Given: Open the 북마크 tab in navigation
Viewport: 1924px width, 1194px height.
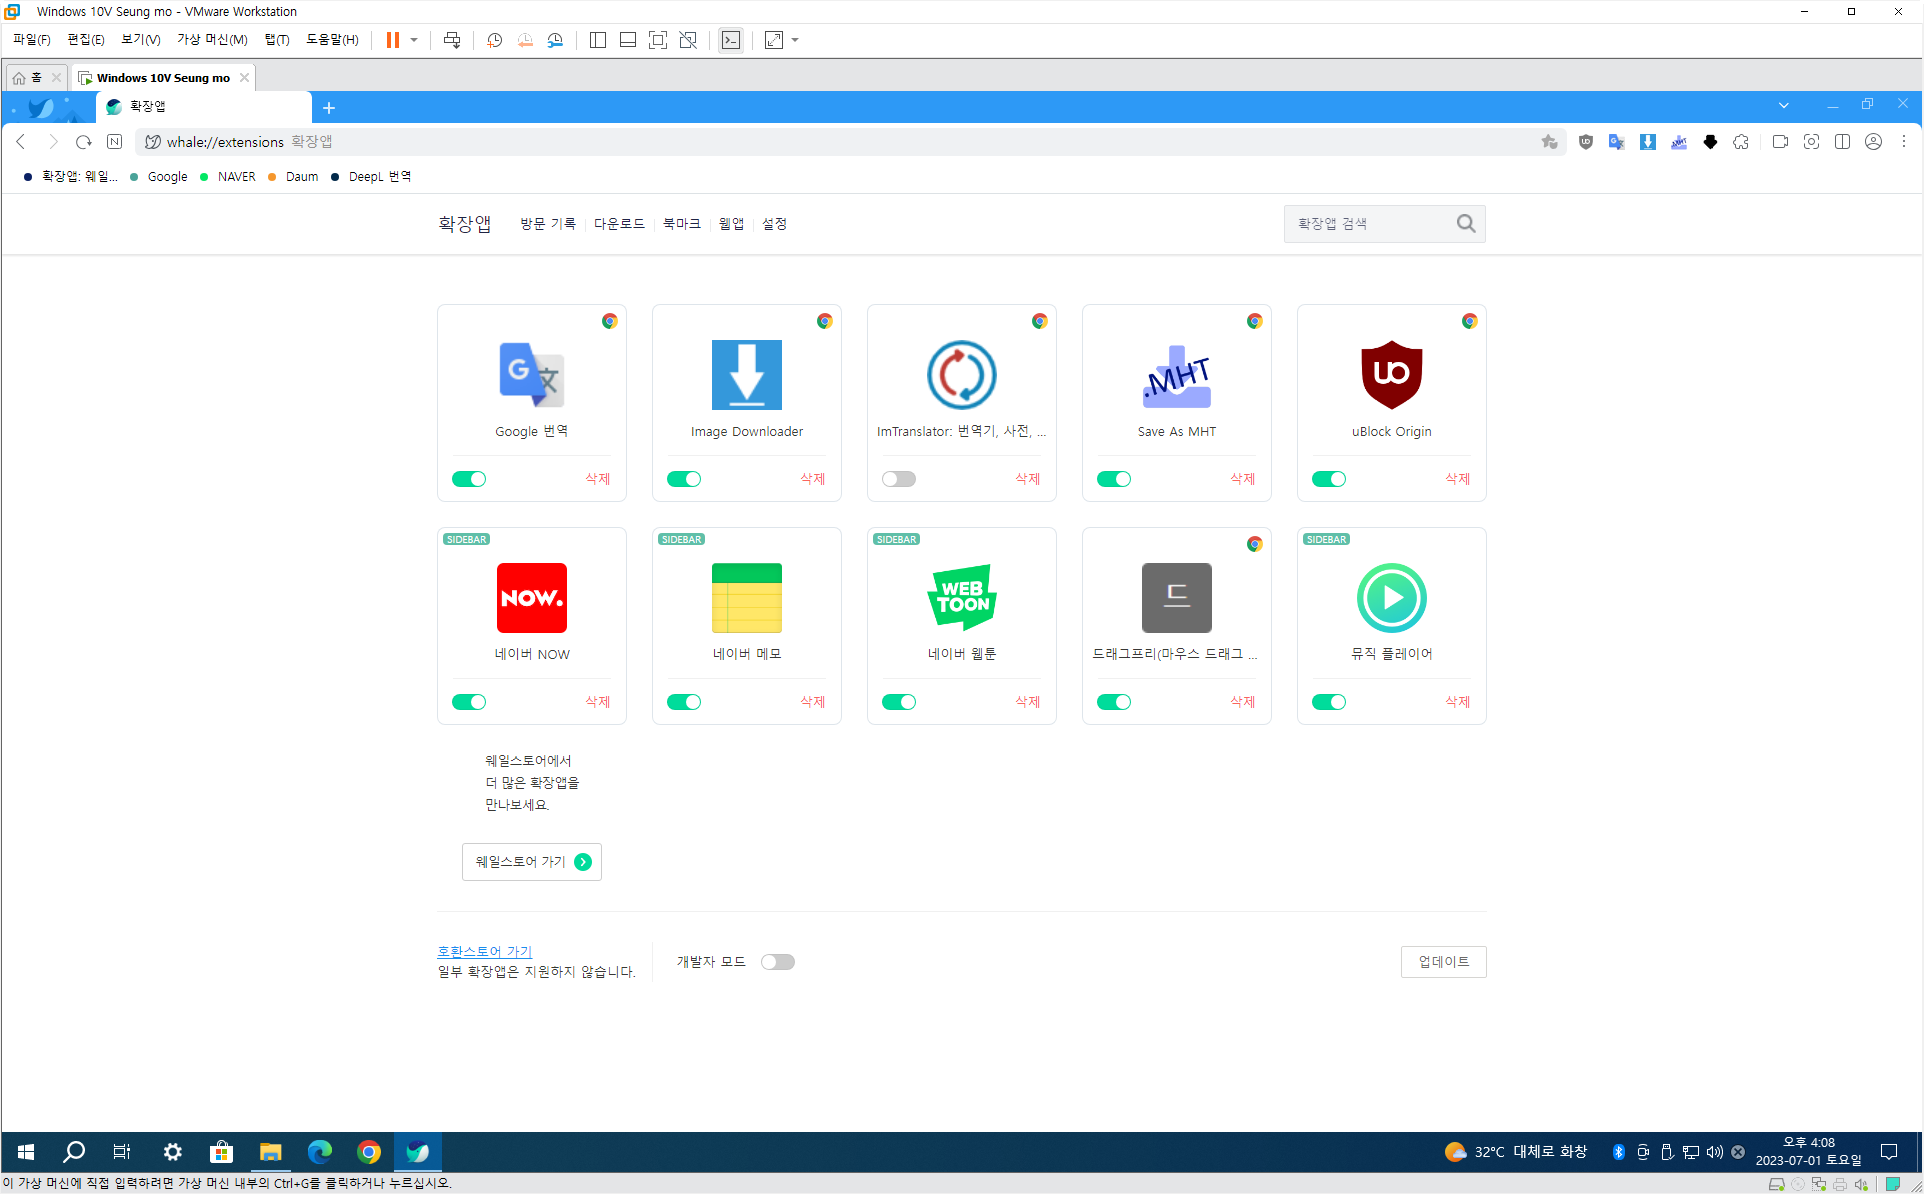Looking at the screenshot, I should point(681,224).
